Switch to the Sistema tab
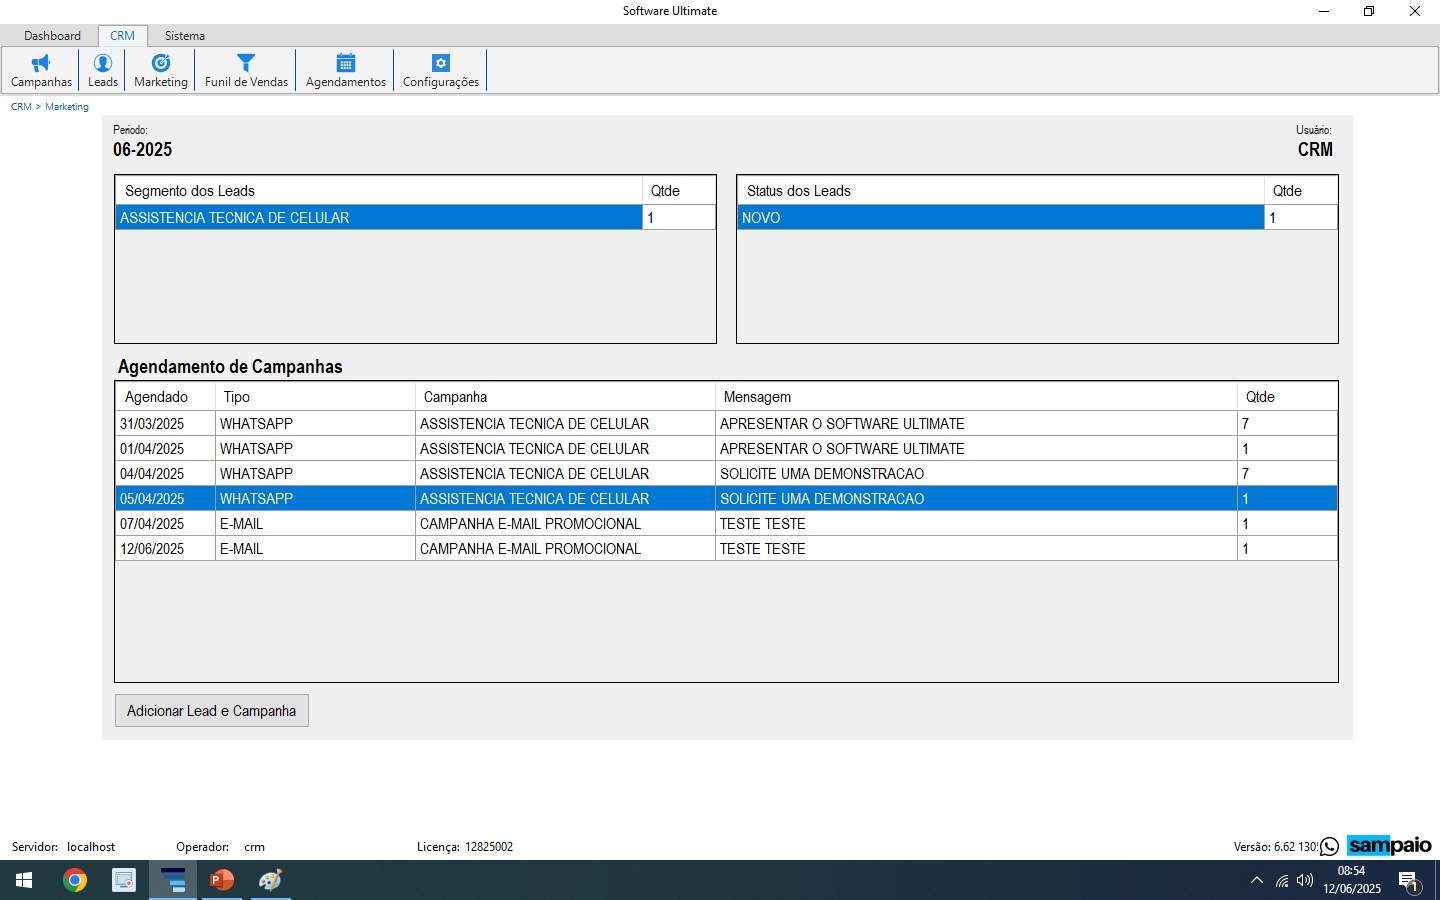The image size is (1440, 900). click(185, 36)
